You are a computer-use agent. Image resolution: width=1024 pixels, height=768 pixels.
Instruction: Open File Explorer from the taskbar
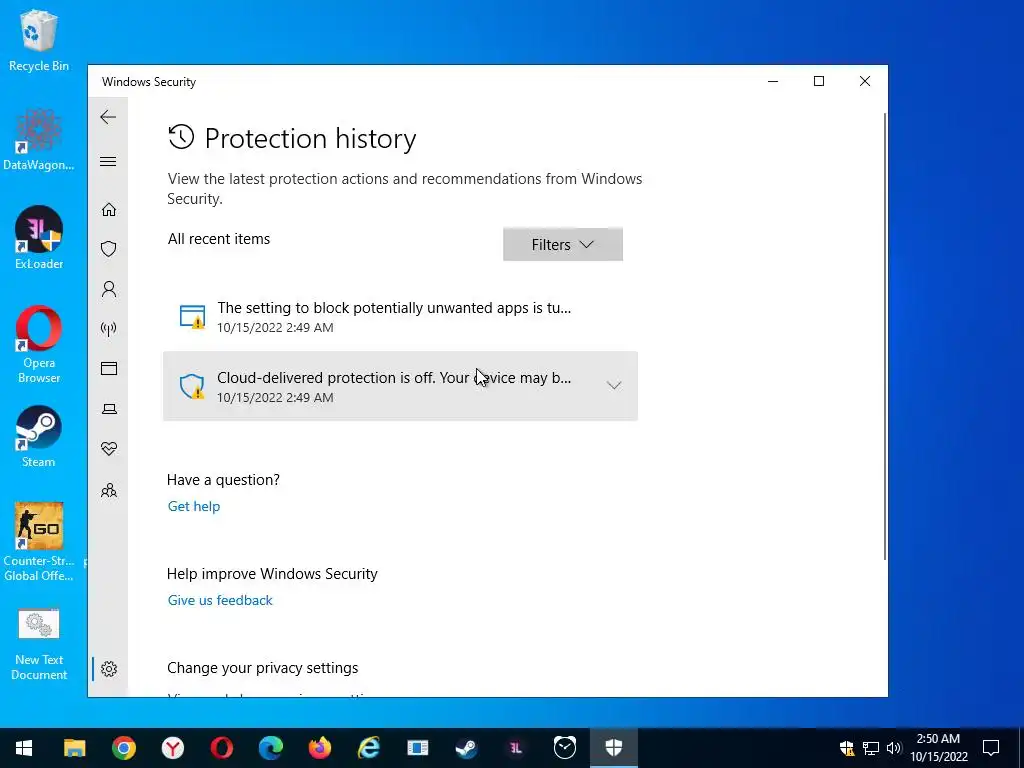coord(74,748)
